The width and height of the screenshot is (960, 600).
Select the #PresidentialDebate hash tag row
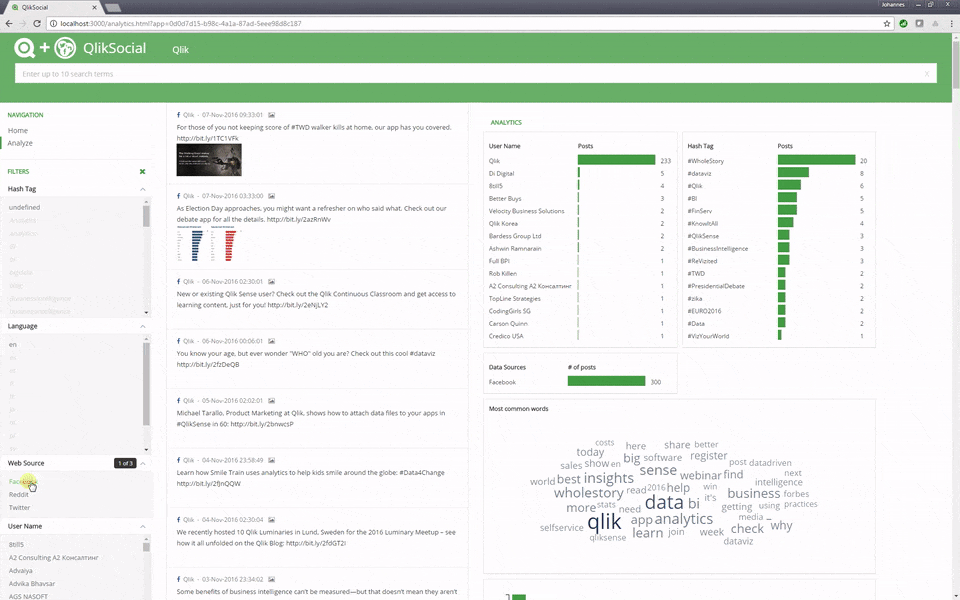point(778,286)
